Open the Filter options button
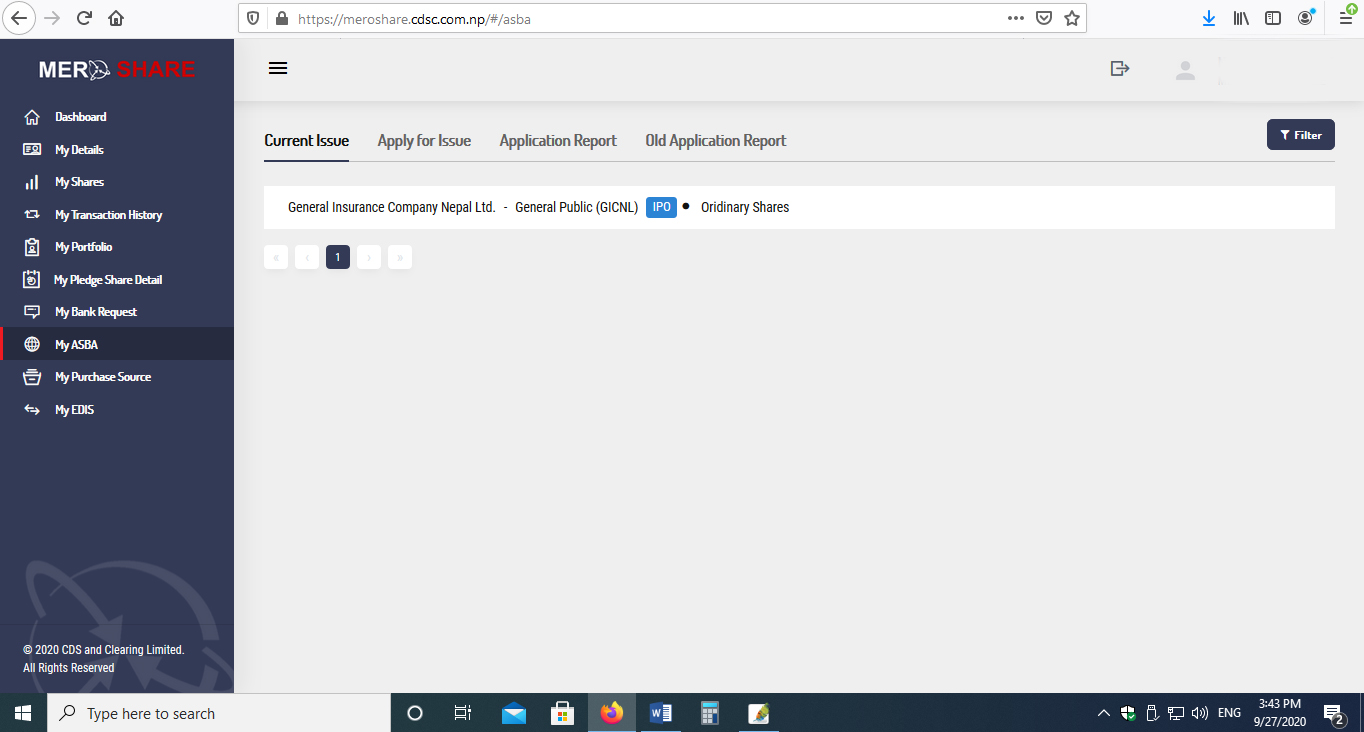The width and height of the screenshot is (1364, 732). pos(1300,135)
